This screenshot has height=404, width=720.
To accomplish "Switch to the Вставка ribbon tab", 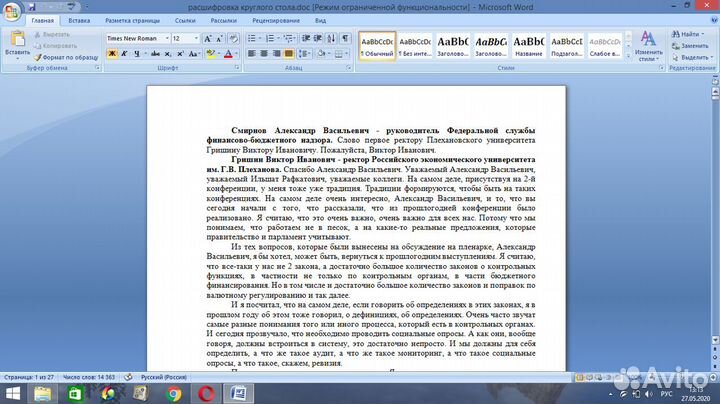I will click(79, 20).
